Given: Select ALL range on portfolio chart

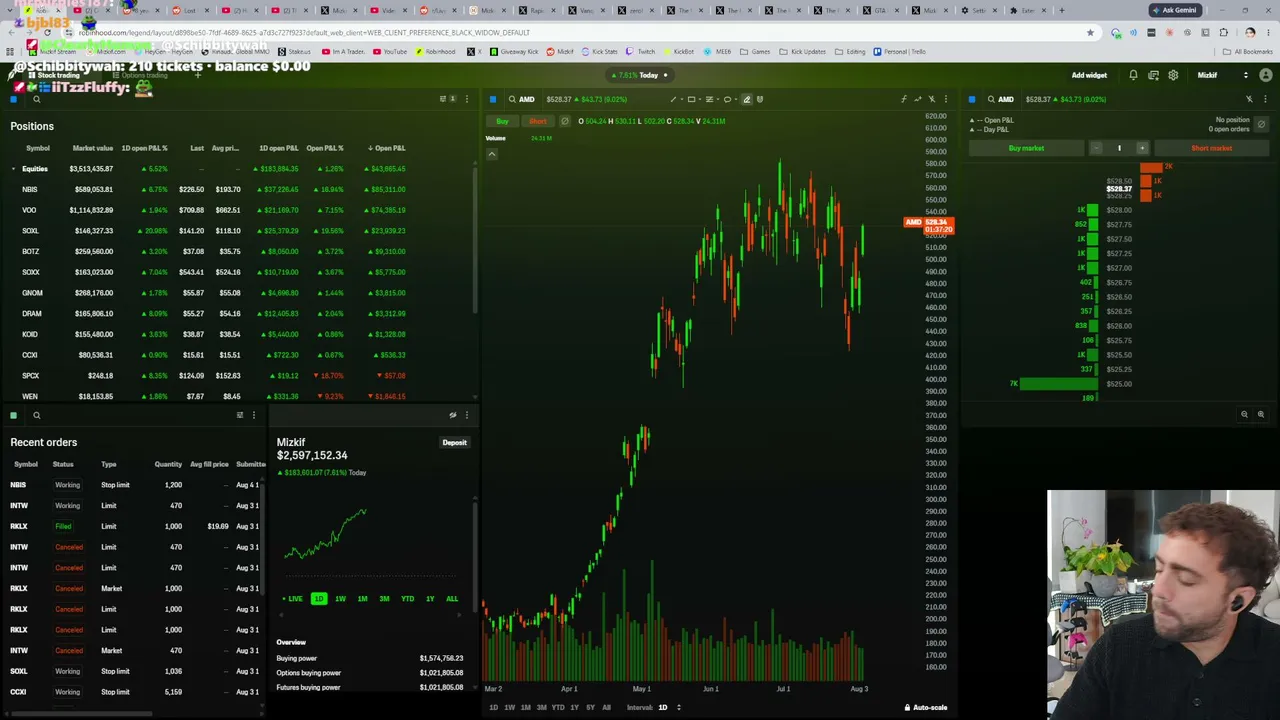Looking at the screenshot, I should click(x=452, y=599).
